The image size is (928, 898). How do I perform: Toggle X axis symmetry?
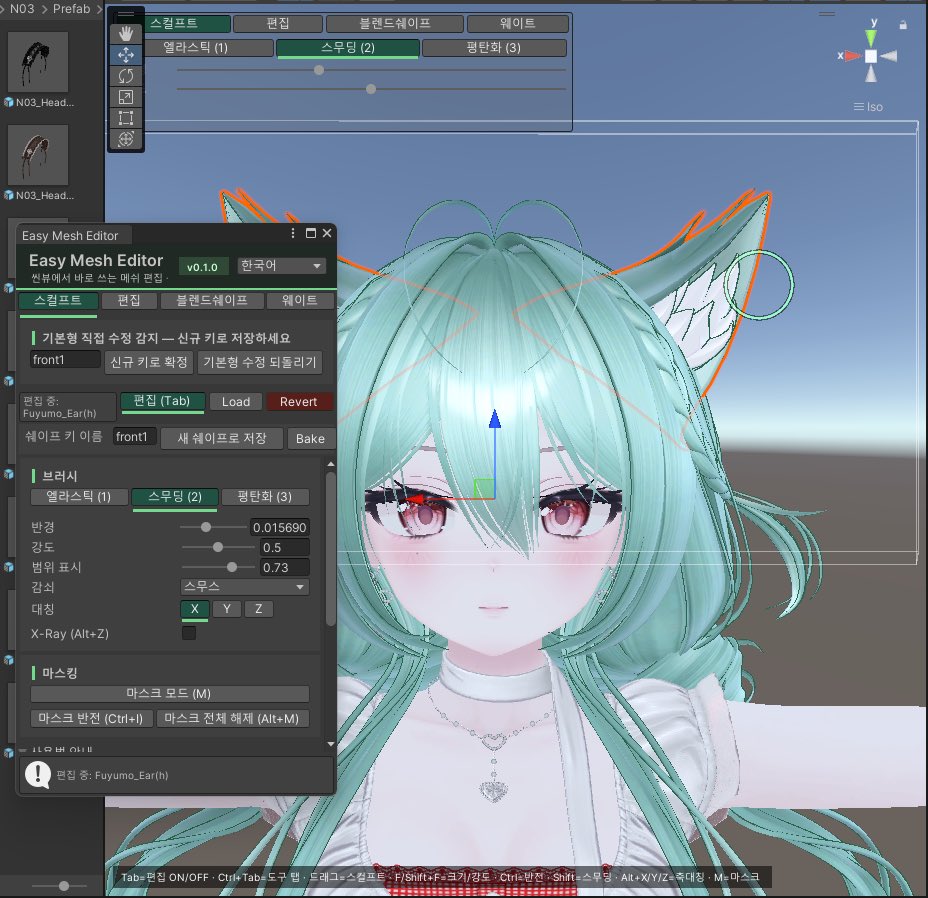pos(195,609)
